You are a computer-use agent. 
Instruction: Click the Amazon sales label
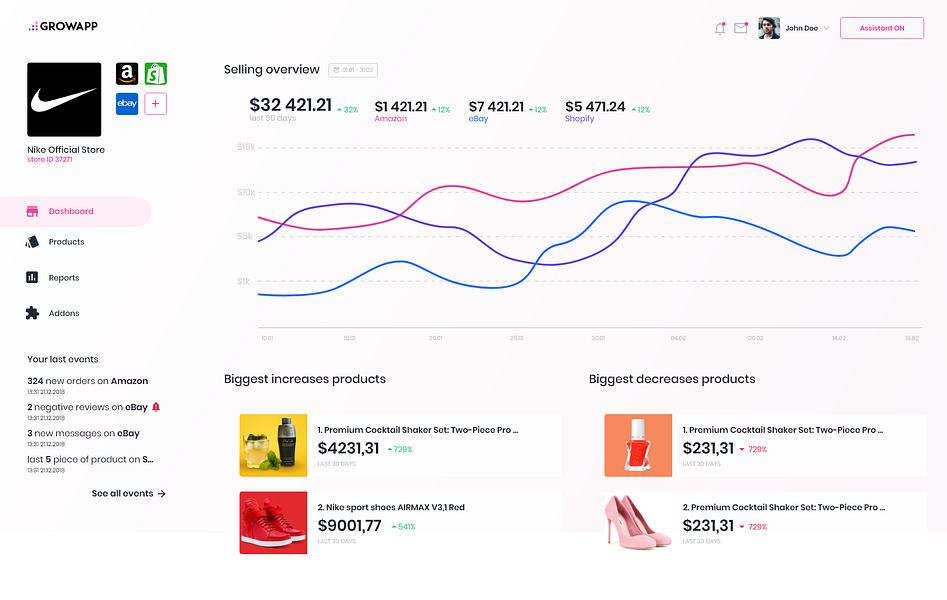391,119
